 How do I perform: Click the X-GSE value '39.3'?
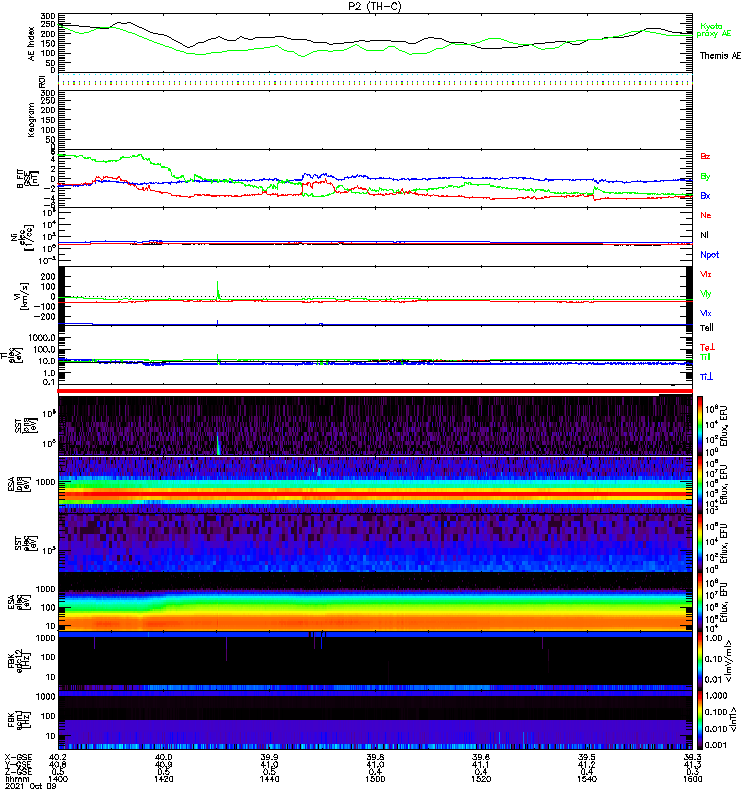[692, 757]
